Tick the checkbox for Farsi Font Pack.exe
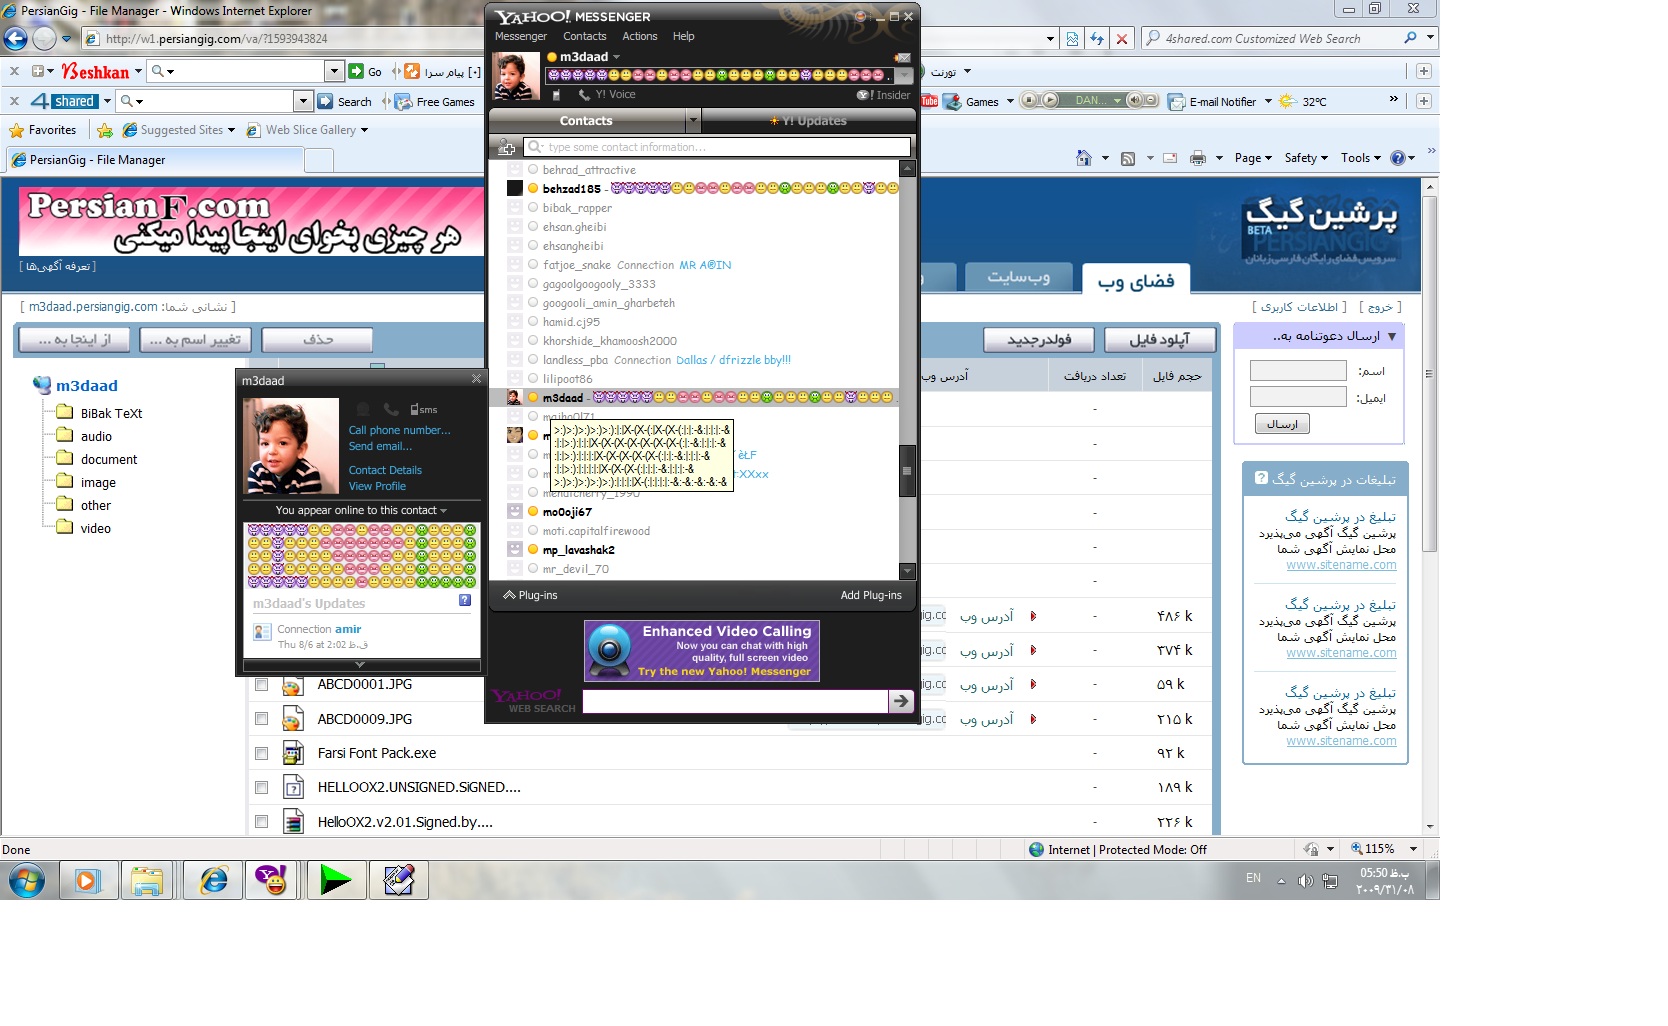This screenshot has height=1026, width=1668. click(261, 753)
